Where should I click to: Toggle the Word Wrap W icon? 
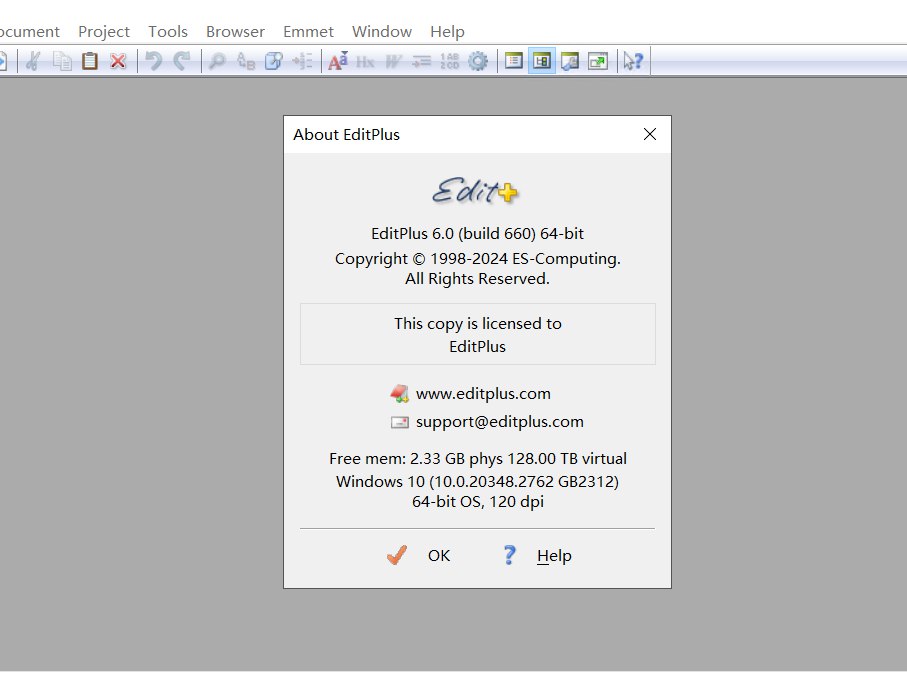(393, 61)
